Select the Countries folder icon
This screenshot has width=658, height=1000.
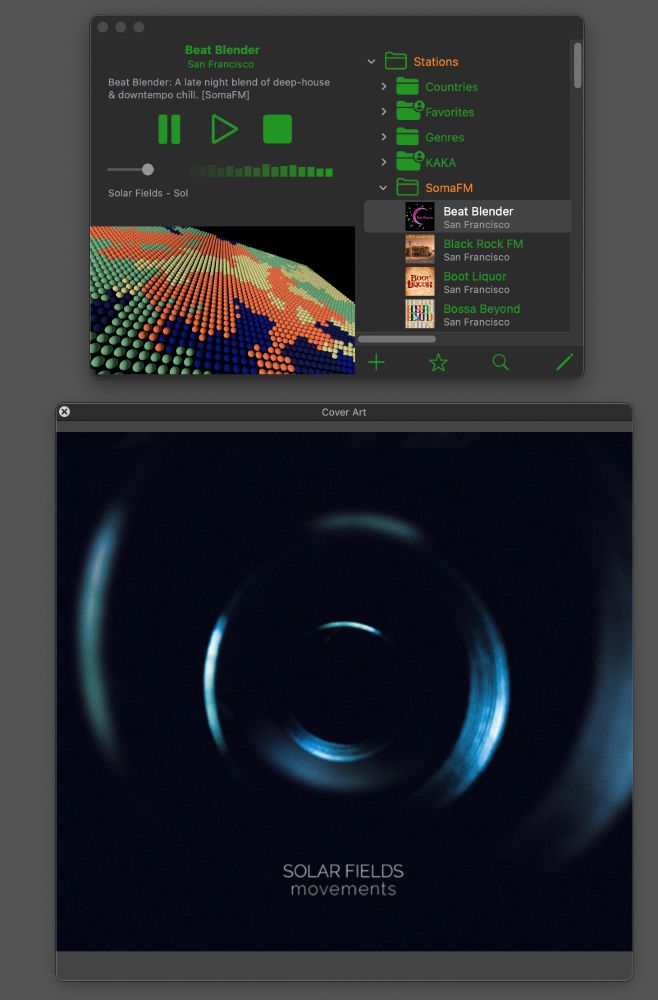(x=407, y=86)
